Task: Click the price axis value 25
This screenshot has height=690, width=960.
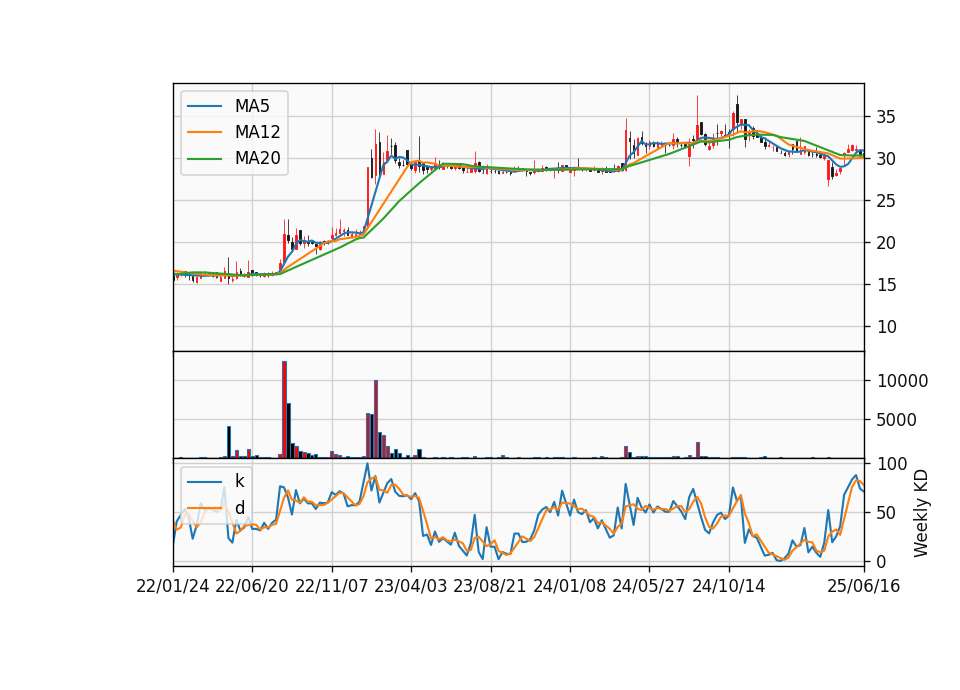Action: pos(886,201)
